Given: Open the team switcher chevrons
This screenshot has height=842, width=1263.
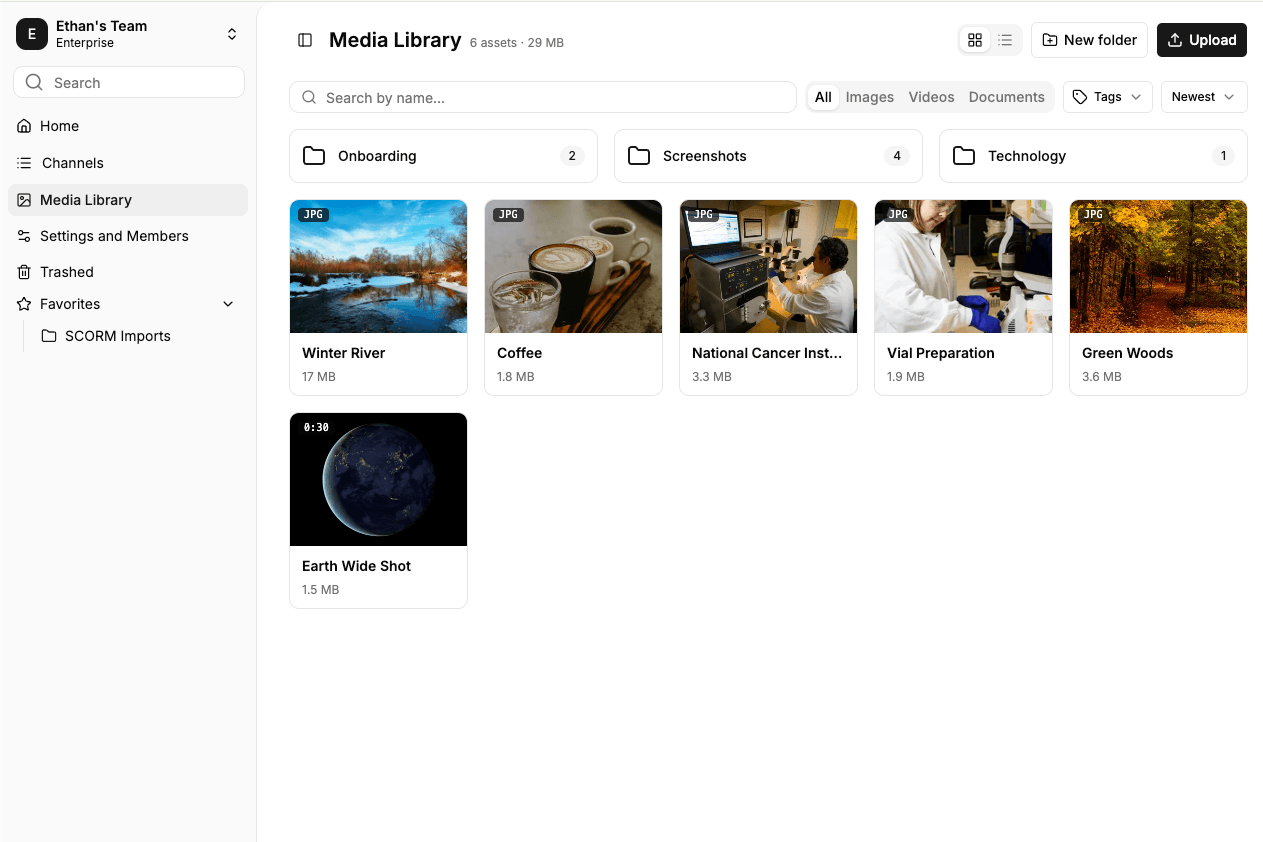Looking at the screenshot, I should pos(232,34).
